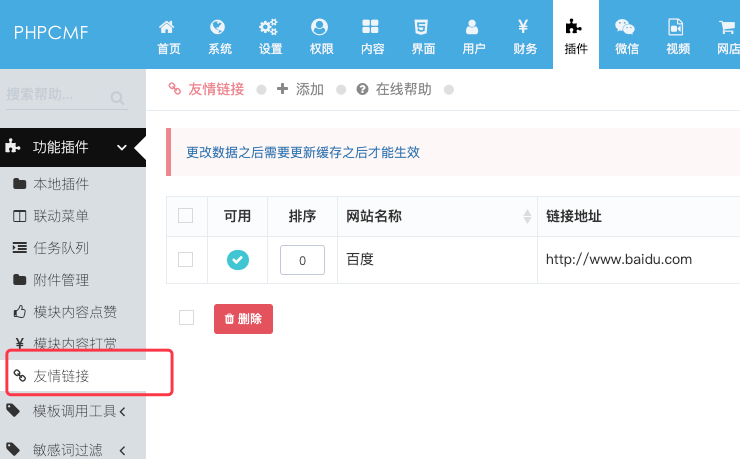Open the 权限 user-circle icon
Screen dimensions: 740x459
pos(319,27)
